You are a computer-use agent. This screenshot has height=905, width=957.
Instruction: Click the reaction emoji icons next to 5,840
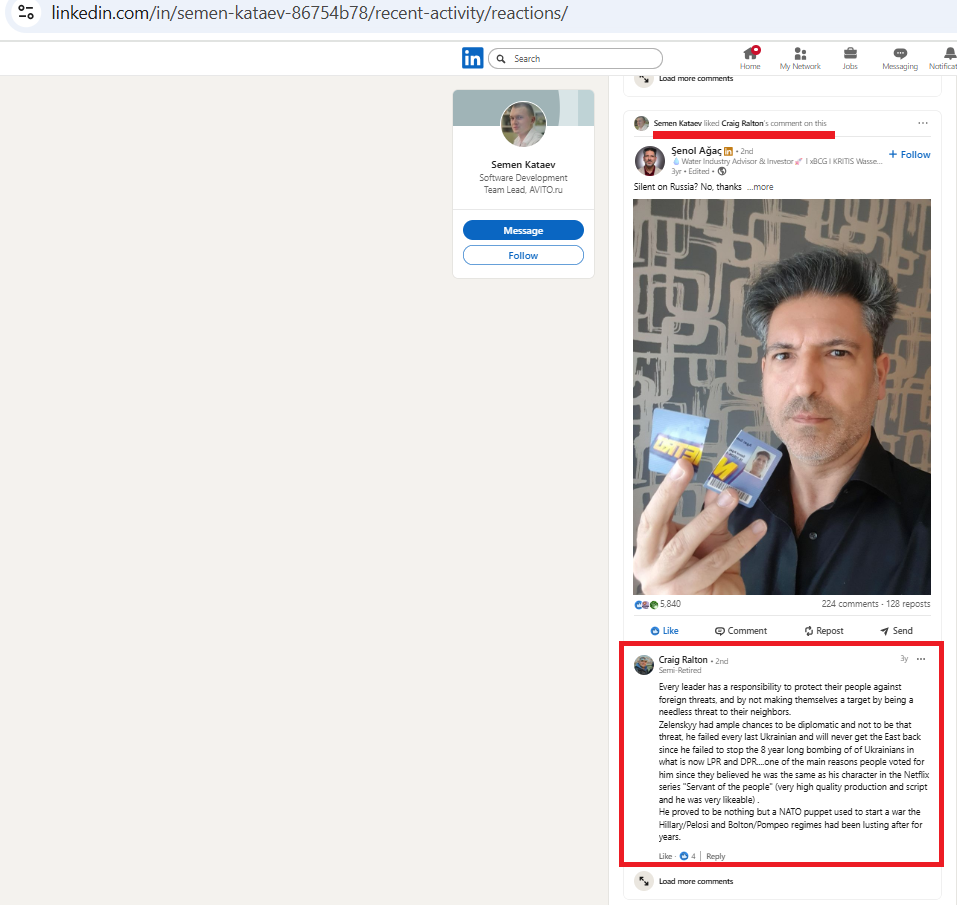click(x=646, y=605)
